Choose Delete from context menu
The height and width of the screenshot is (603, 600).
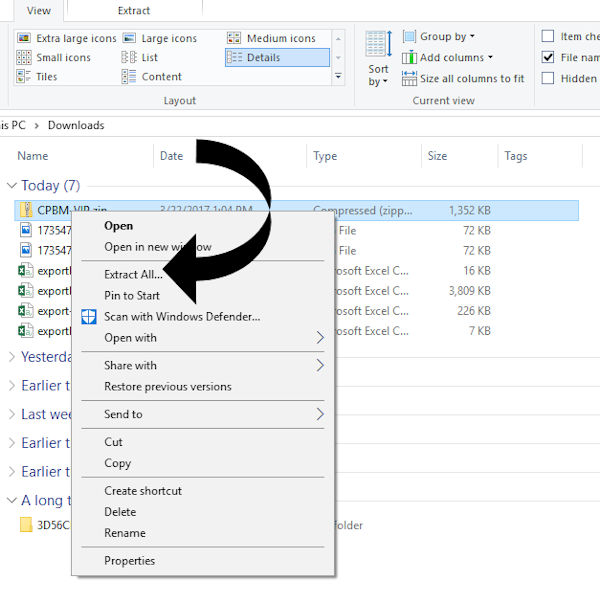coord(203,512)
